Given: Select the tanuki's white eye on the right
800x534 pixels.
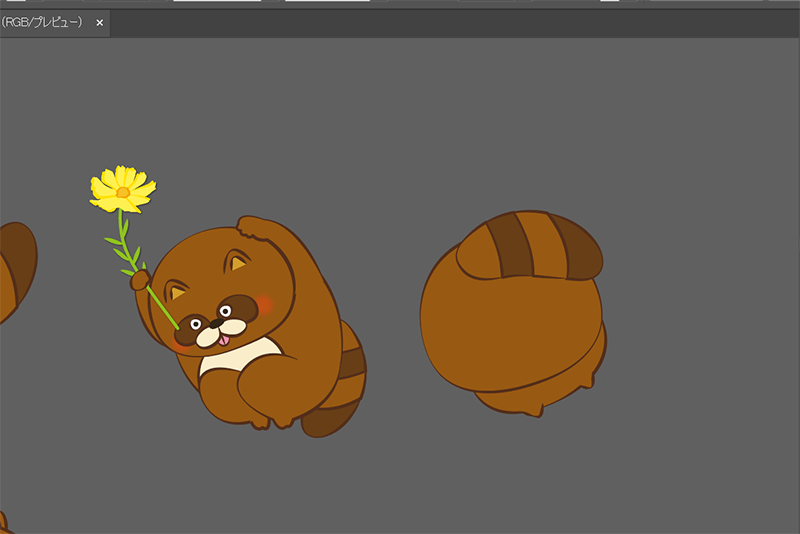Looking at the screenshot, I should [x=228, y=311].
